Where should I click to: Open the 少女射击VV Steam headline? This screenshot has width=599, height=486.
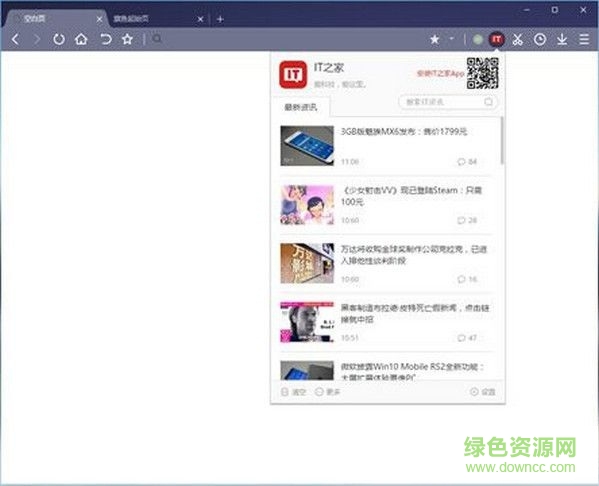pyautogui.click(x=411, y=196)
